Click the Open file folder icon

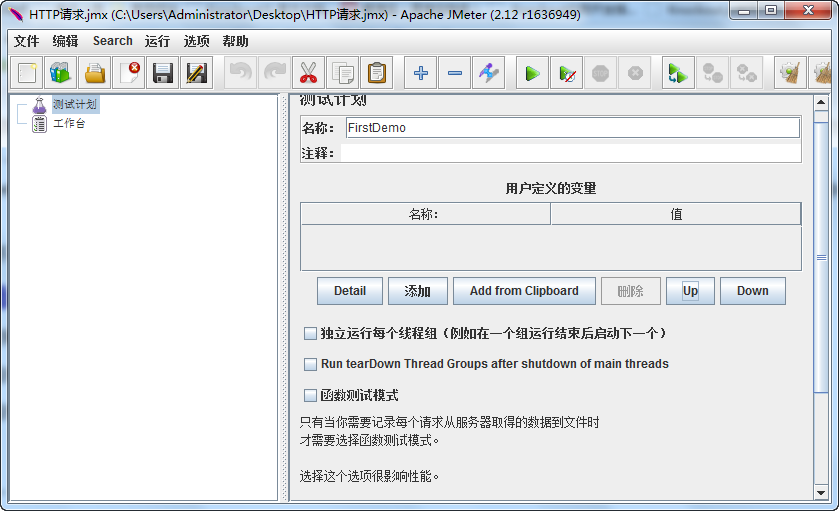coord(95,73)
